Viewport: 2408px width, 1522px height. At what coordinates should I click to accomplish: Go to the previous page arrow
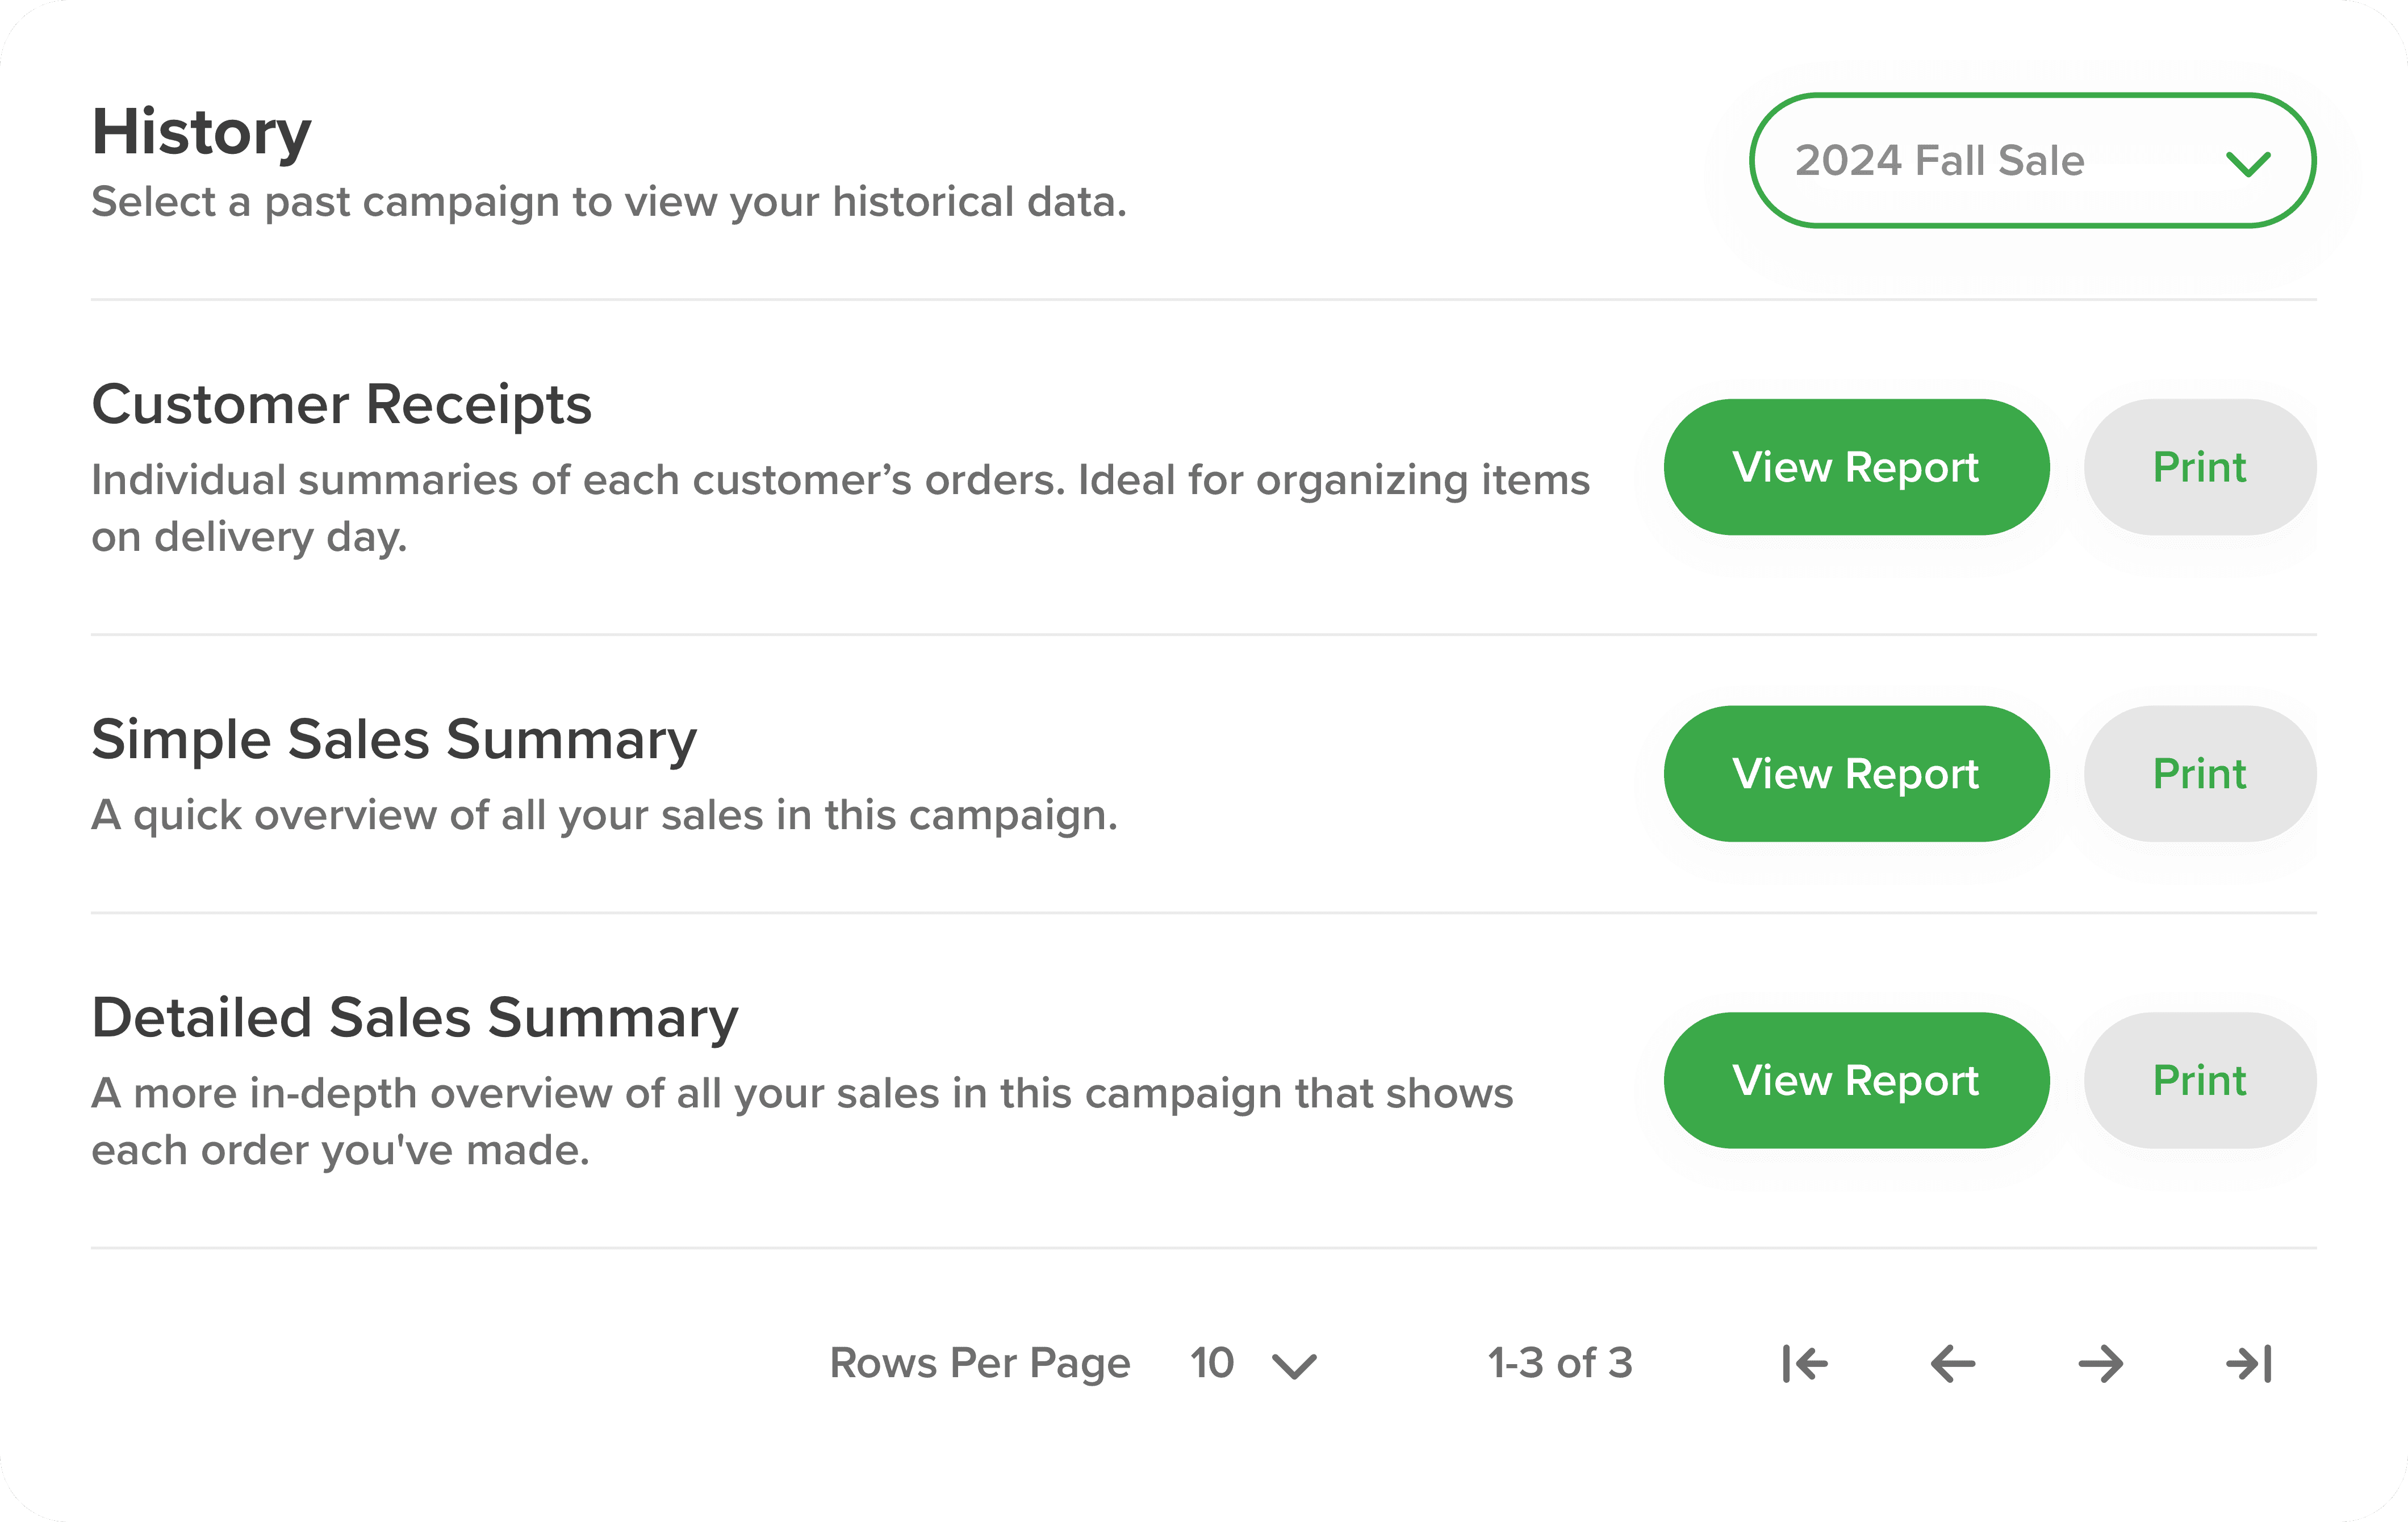(x=1953, y=1364)
